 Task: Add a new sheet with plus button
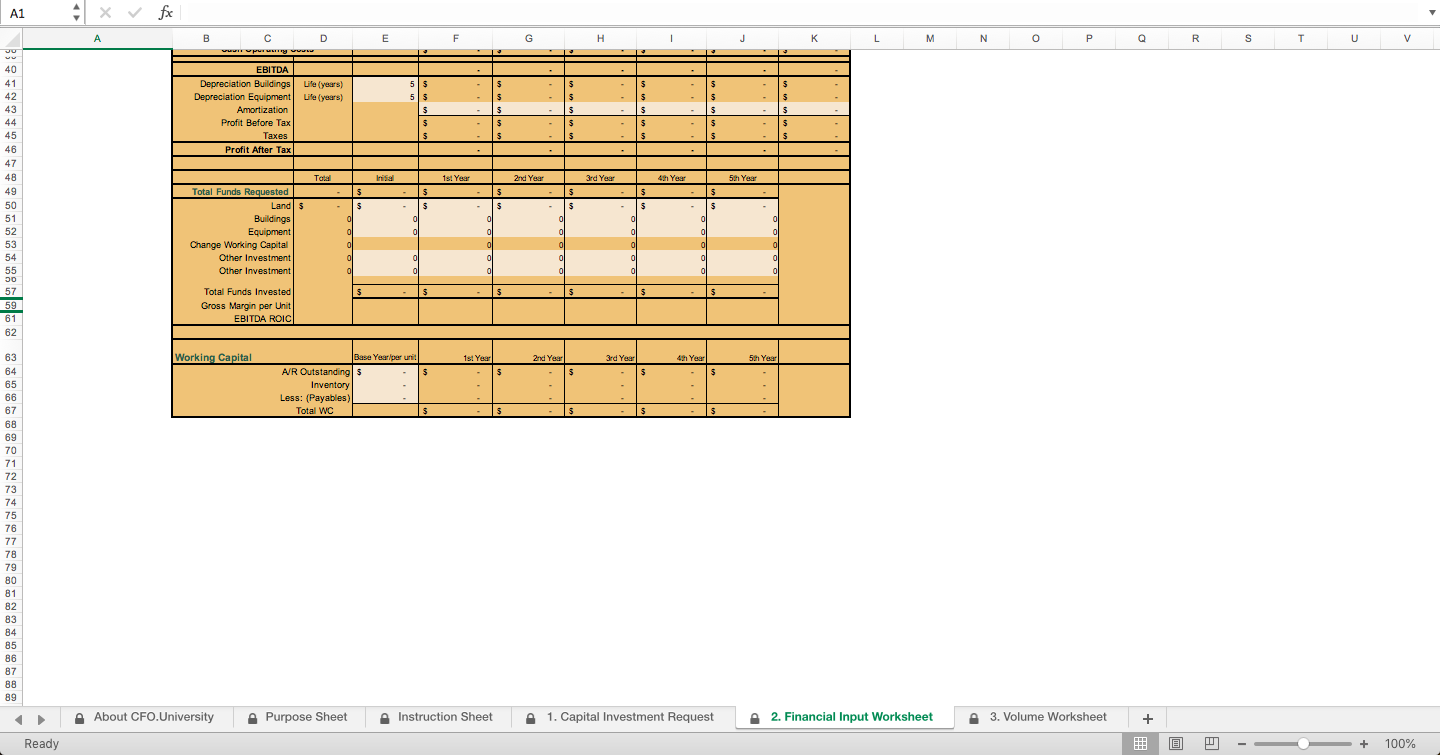[1148, 718]
